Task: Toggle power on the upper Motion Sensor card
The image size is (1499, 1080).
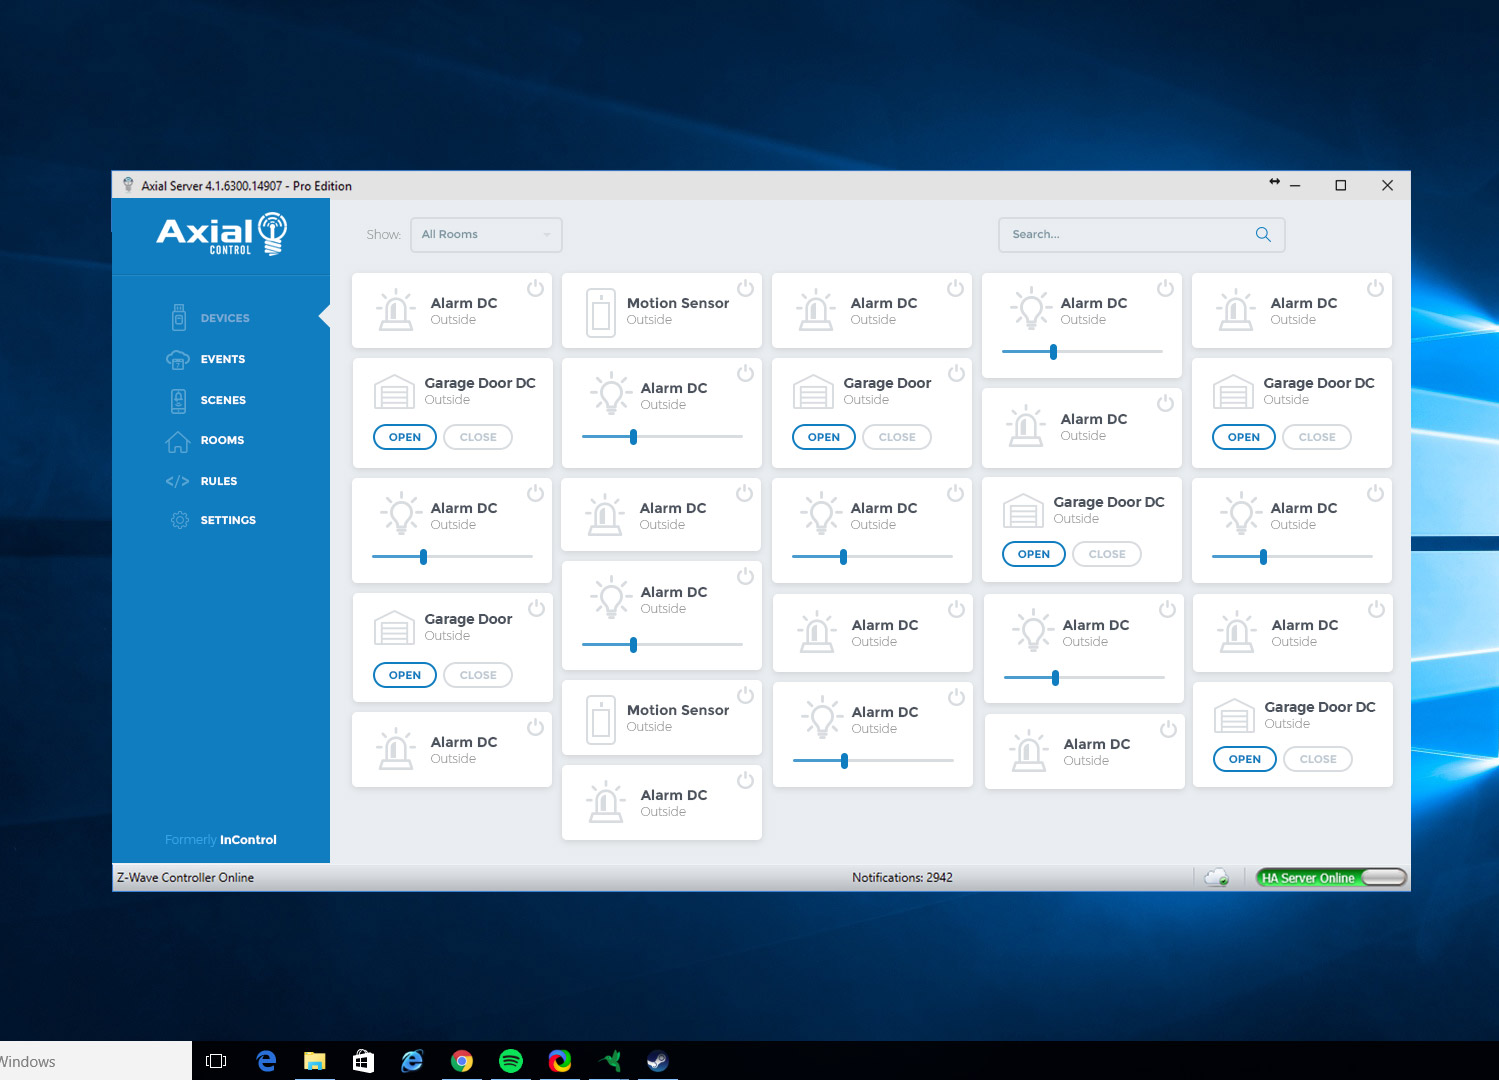Action: pyautogui.click(x=745, y=289)
